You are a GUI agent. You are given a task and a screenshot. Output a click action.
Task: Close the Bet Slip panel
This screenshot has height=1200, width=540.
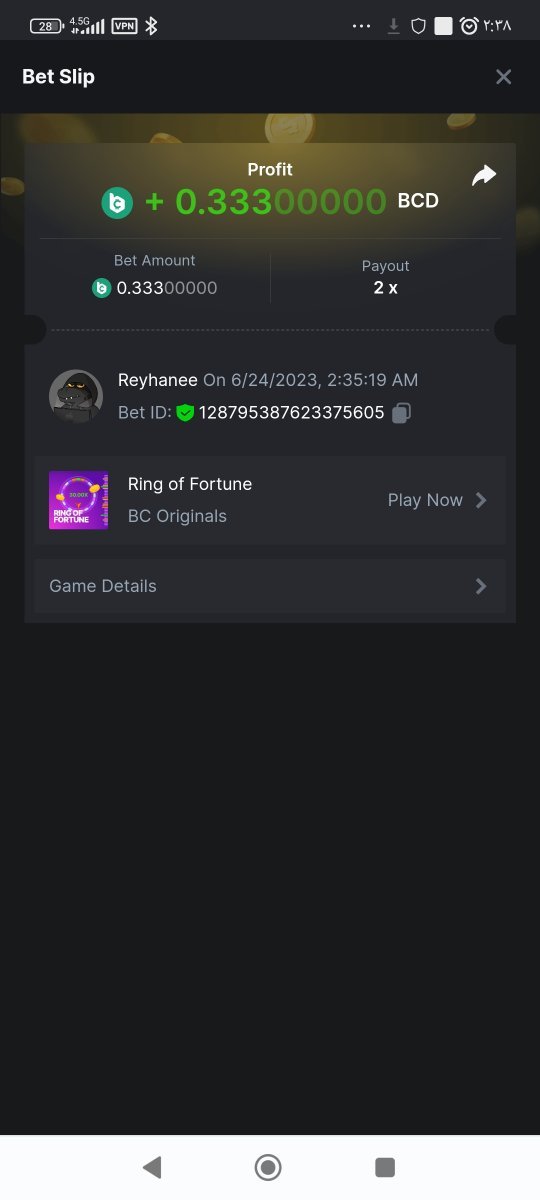click(504, 77)
